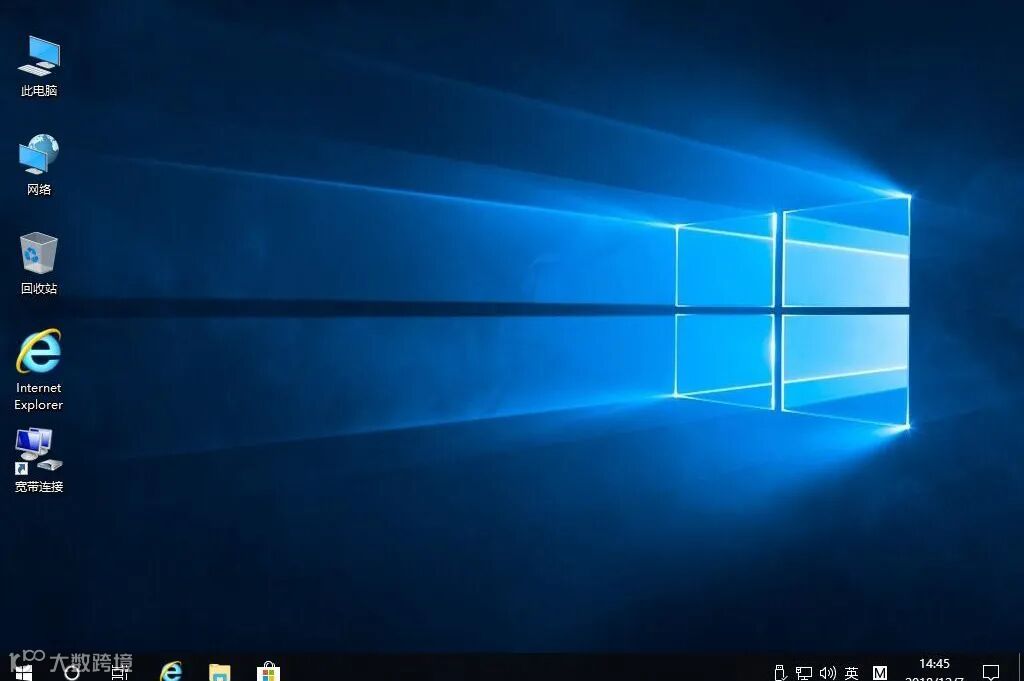Select the Internet Explorer desktop shortcut
Viewport: 1024px width, 681px height.
[39, 370]
